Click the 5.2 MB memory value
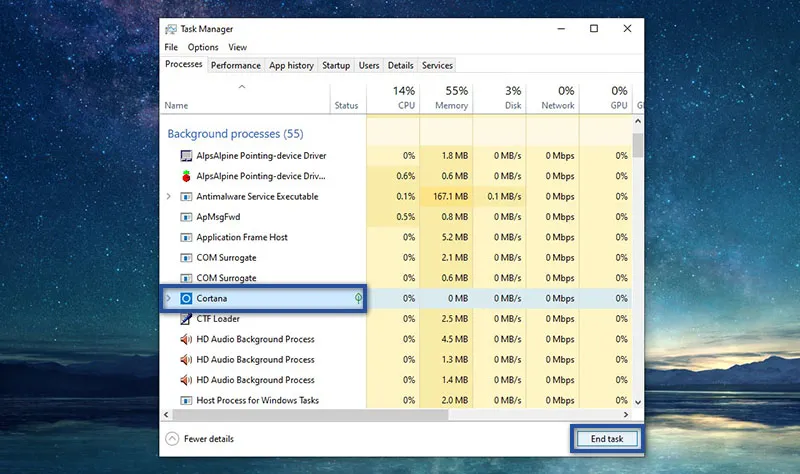Image resolution: width=800 pixels, height=474 pixels. [x=455, y=237]
